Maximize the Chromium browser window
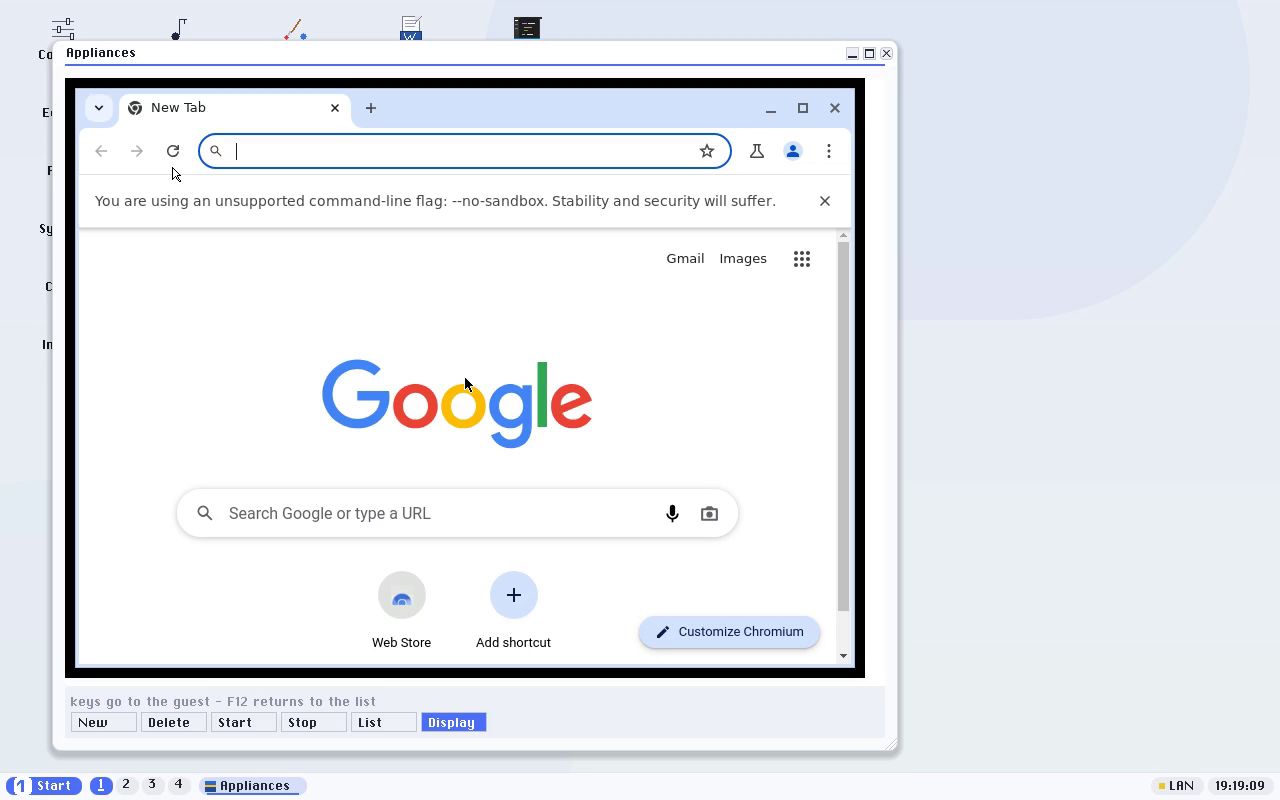 (803, 108)
